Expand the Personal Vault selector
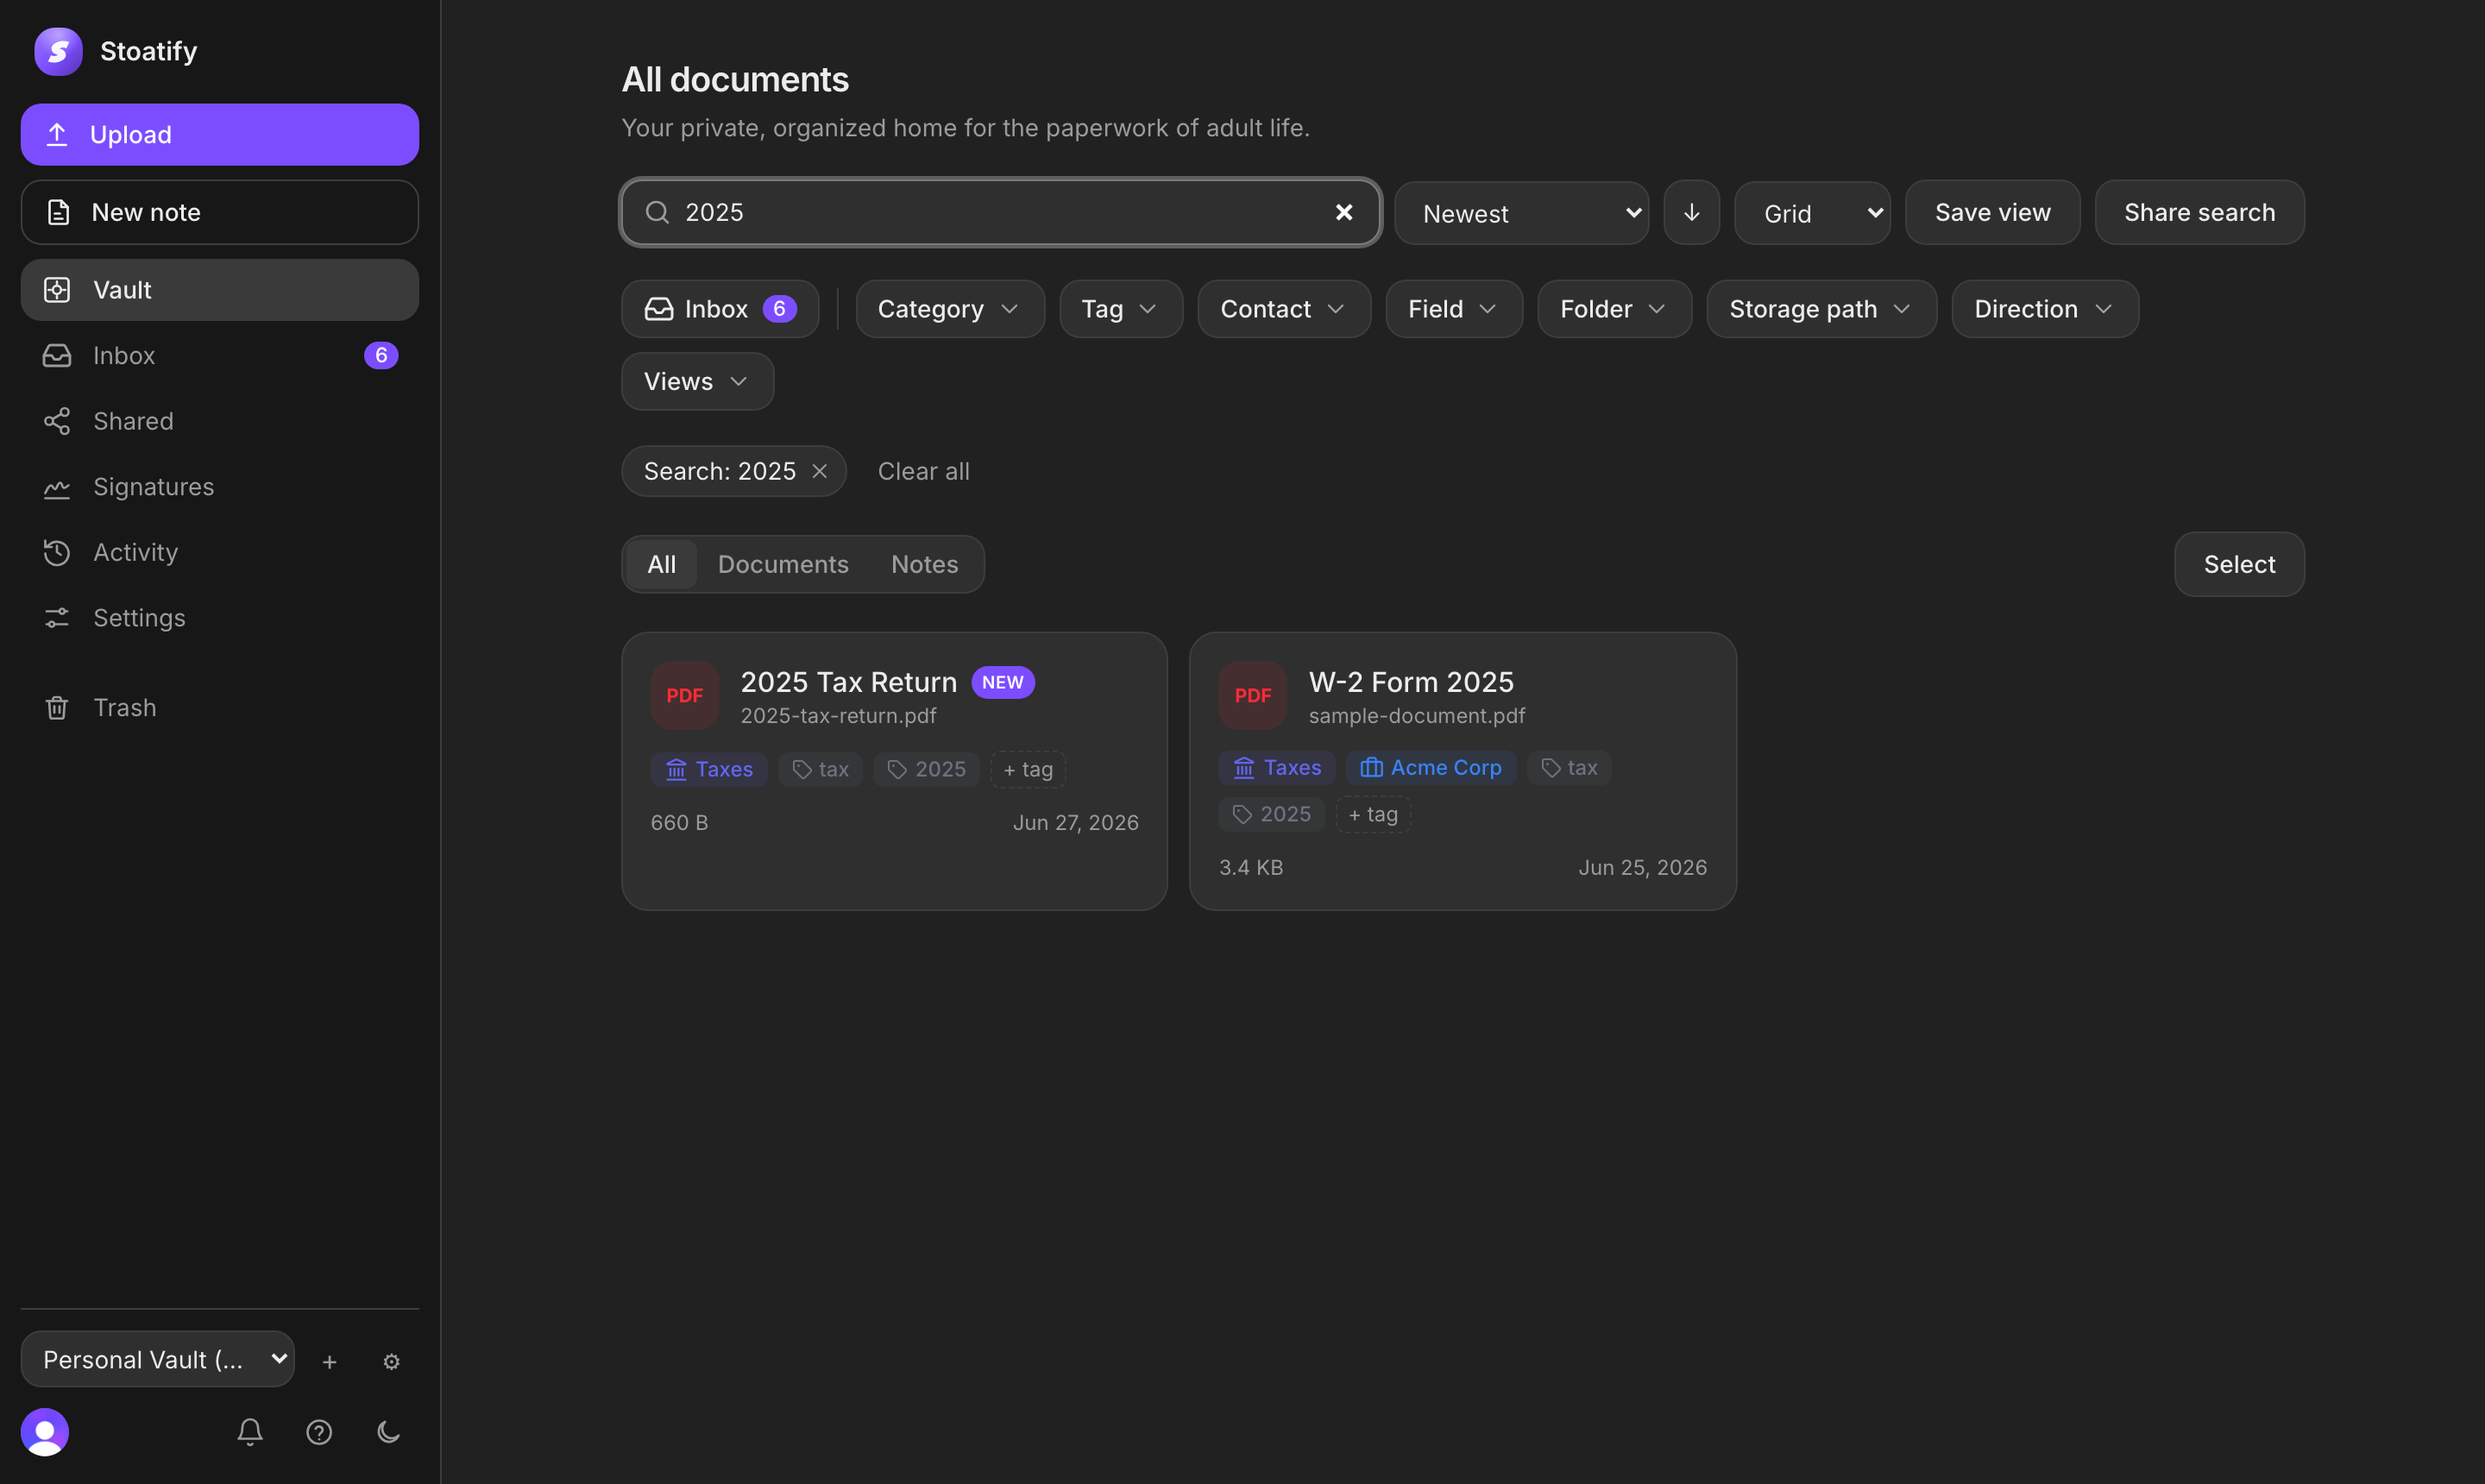Viewport: 2485px width, 1484px height. click(158, 1359)
